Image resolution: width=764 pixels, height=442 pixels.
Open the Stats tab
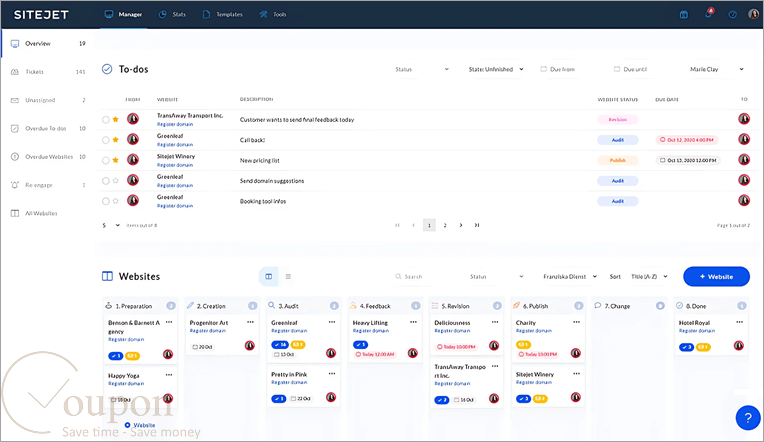click(x=172, y=15)
